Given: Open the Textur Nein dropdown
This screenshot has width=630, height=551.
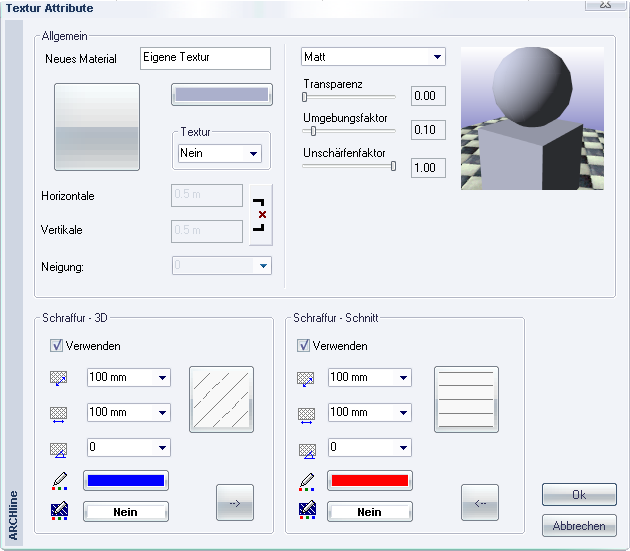Looking at the screenshot, I should [x=220, y=154].
